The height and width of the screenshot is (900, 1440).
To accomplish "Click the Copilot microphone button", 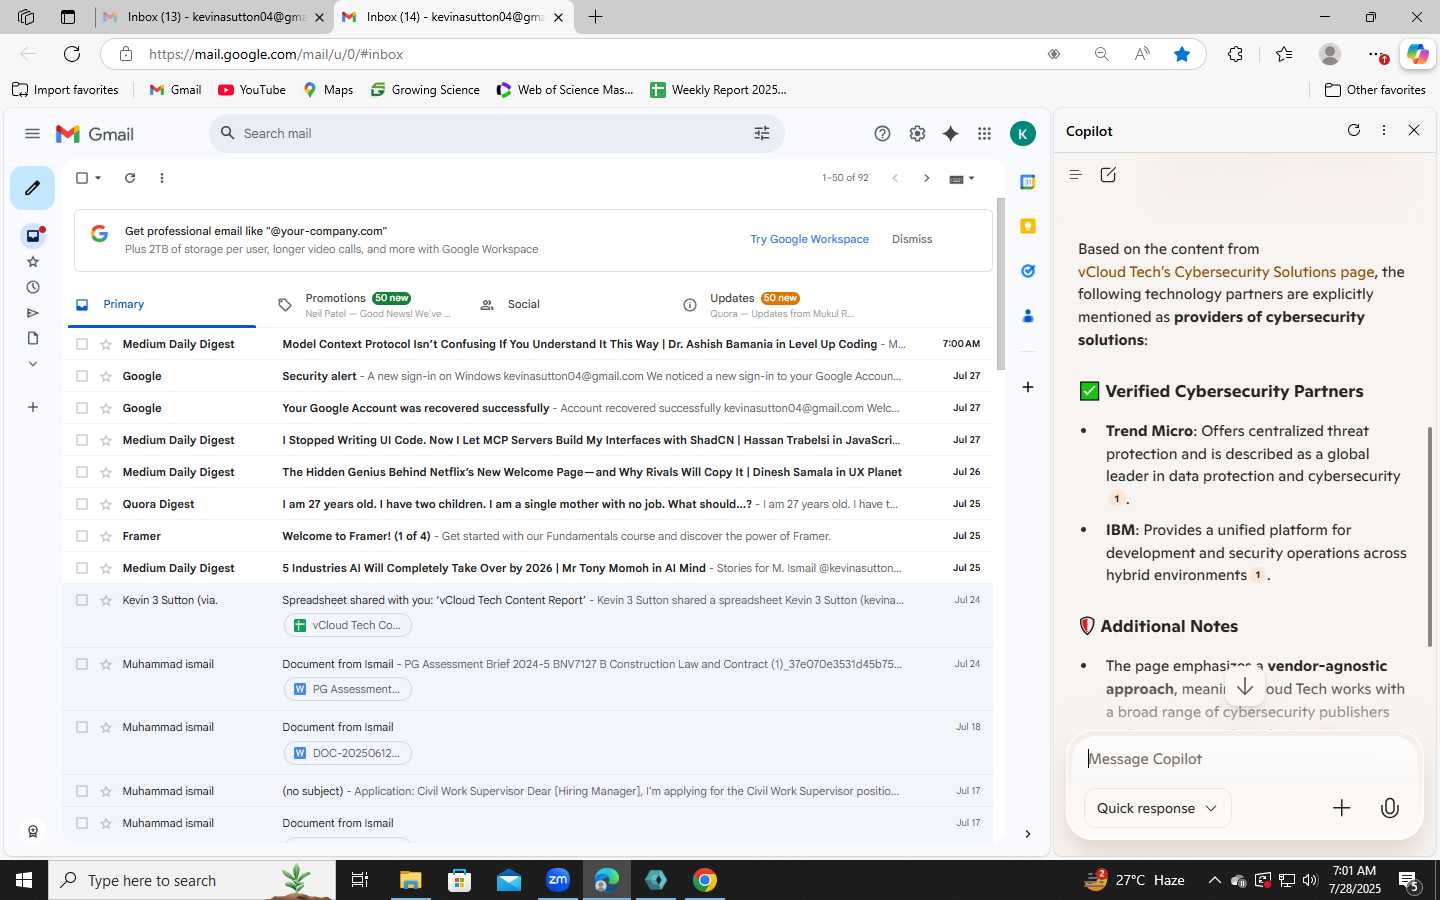I will point(1389,808).
